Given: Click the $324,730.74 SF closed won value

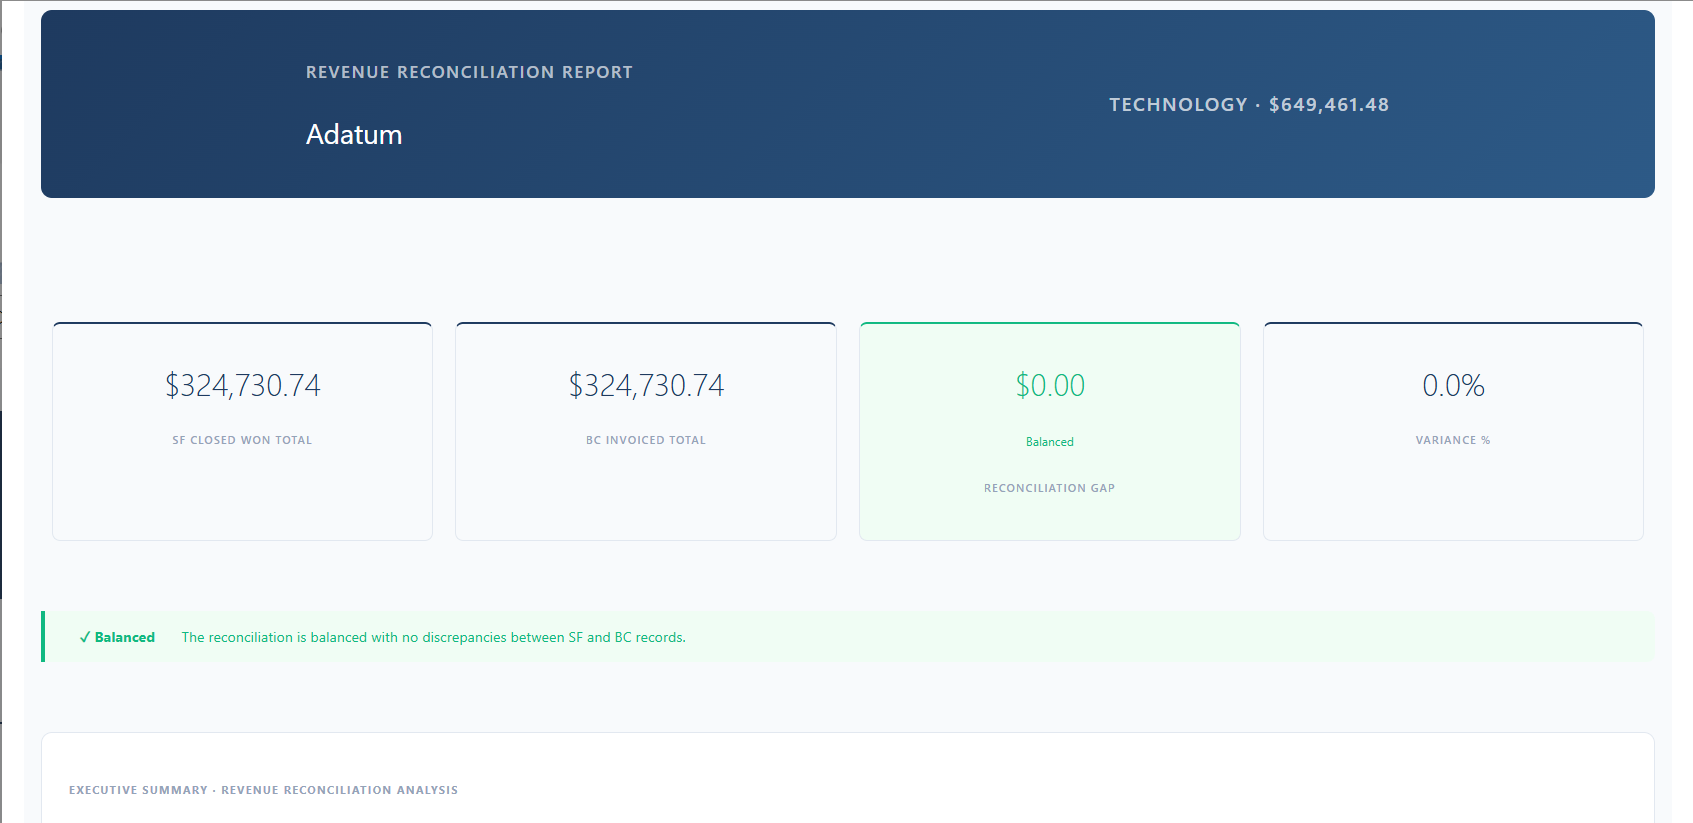Looking at the screenshot, I should (x=243, y=385).
